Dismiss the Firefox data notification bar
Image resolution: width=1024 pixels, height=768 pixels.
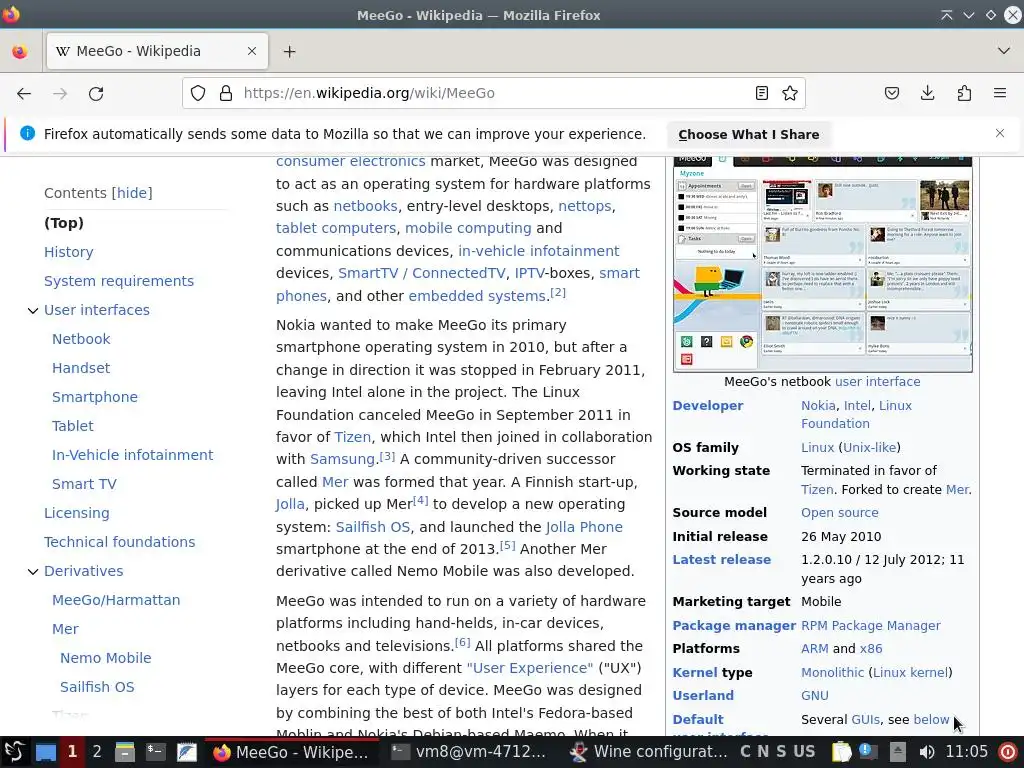1000,133
